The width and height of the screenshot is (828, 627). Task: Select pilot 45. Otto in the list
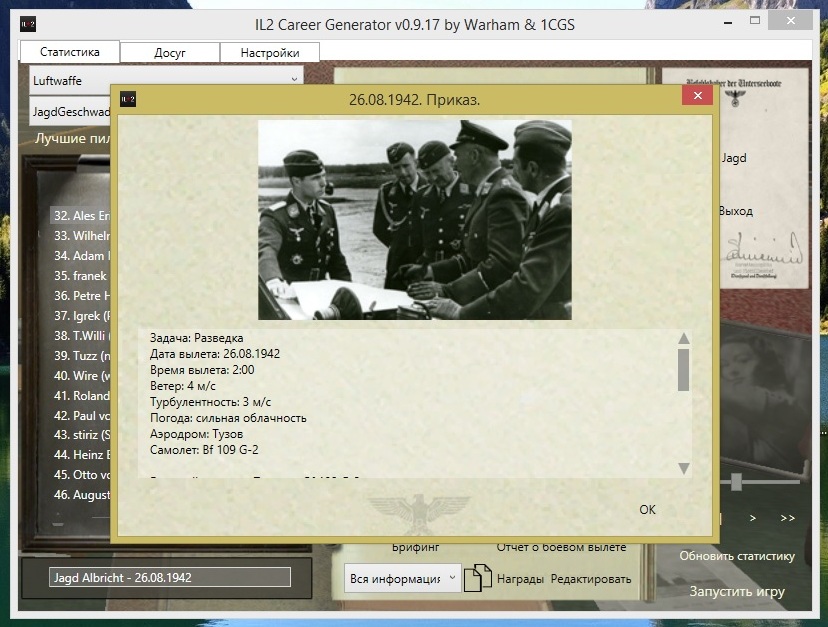tap(81, 474)
